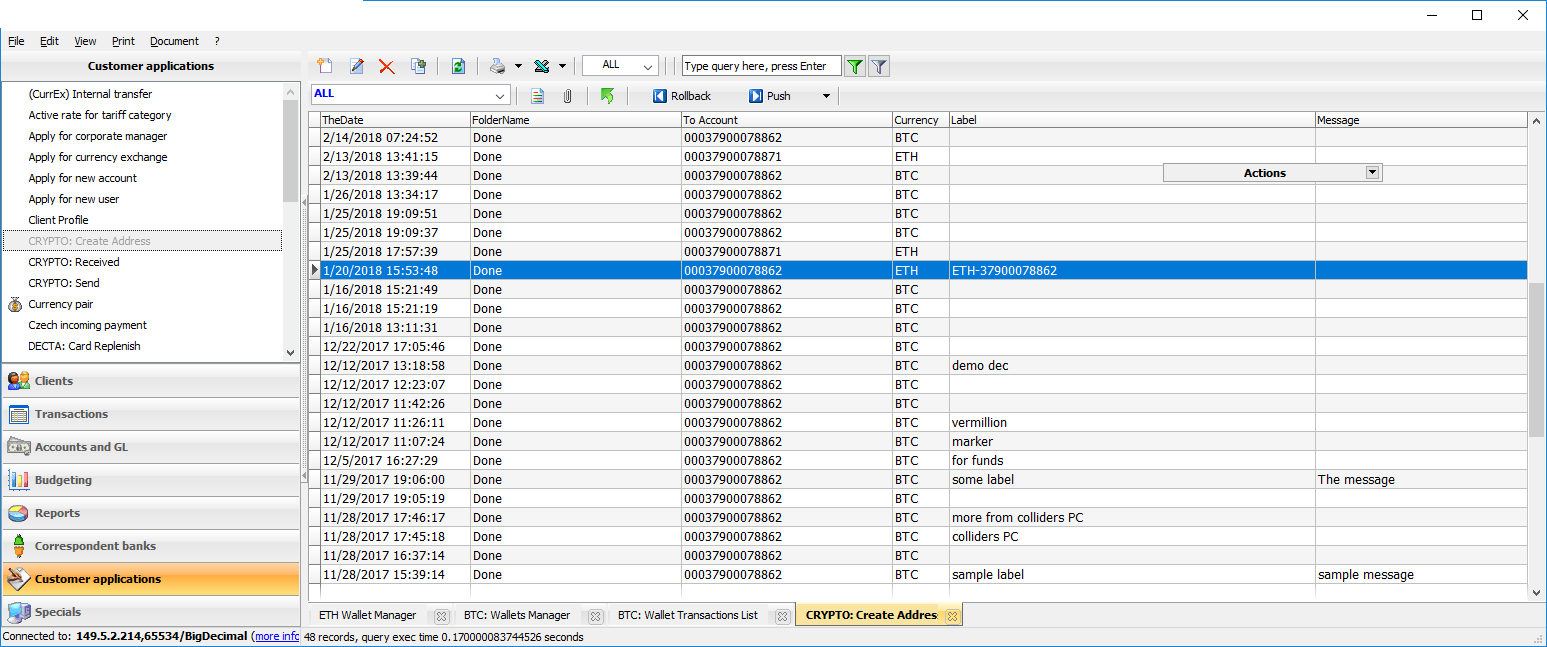Screen dimensions: 1547x647
Task: Switch to ETH Wallet Manager tab
Action: pyautogui.click(x=367, y=615)
